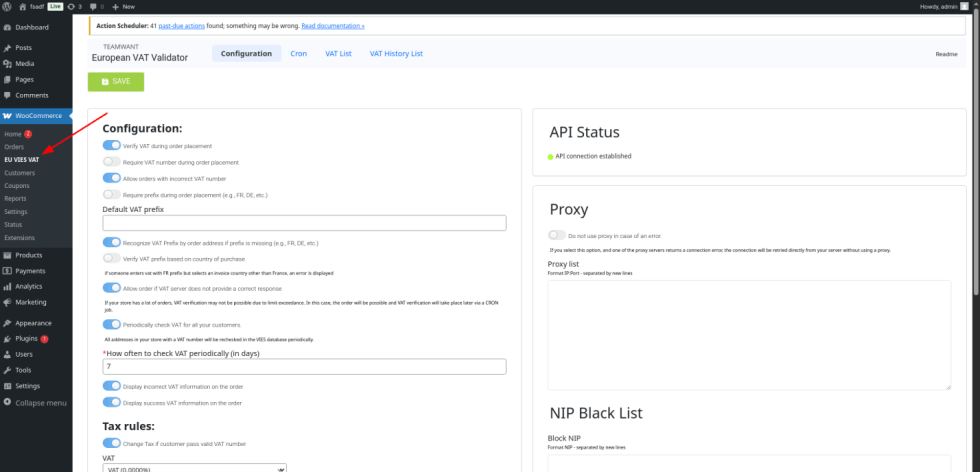Disable Periodically check VAT for all customers
Viewport: 980px width, 472px height.
(112, 324)
